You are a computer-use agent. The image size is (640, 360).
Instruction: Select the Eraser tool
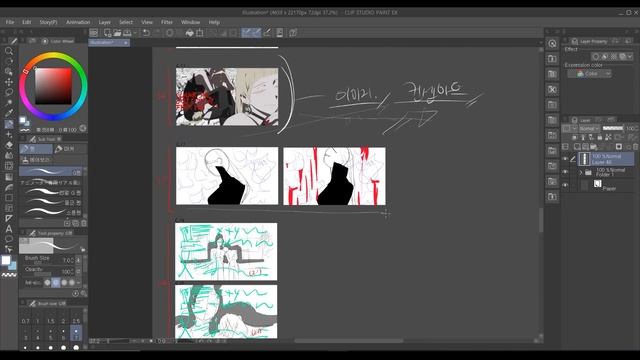coord(9,145)
